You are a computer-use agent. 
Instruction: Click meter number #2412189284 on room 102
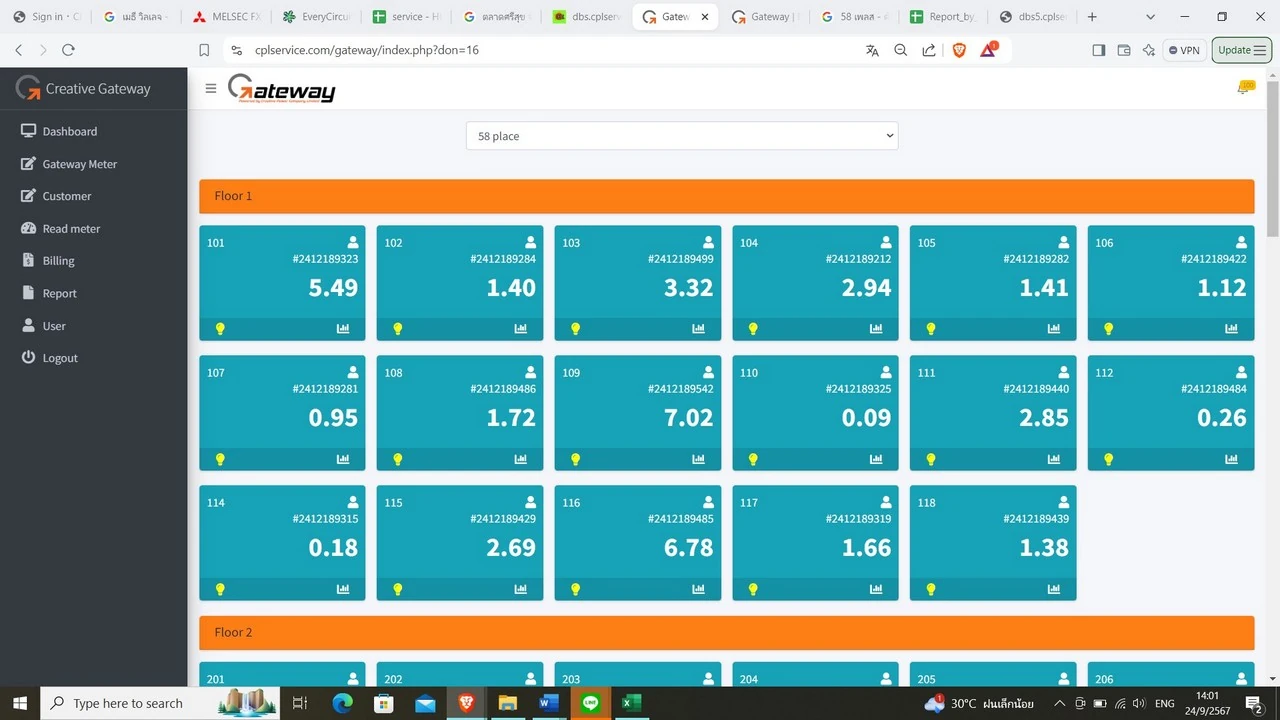(503, 259)
